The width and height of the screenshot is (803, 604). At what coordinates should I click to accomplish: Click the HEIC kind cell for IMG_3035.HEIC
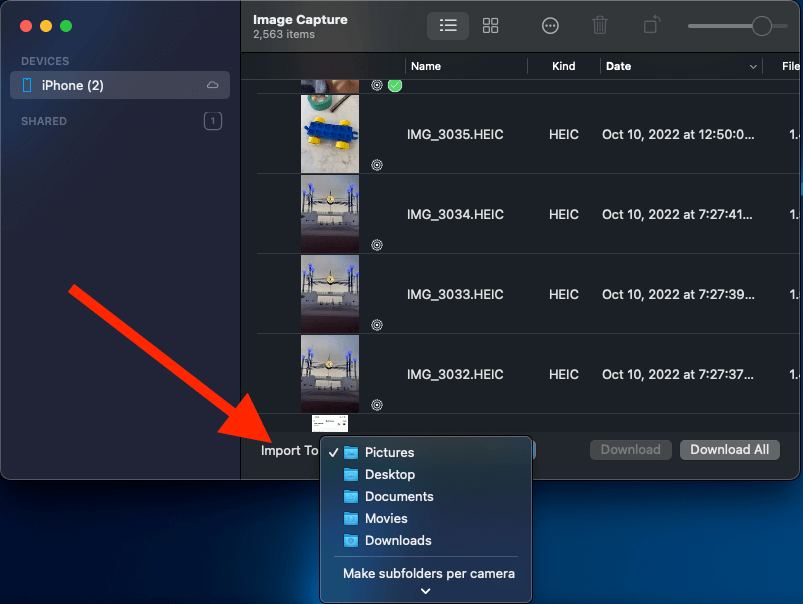[x=563, y=134]
